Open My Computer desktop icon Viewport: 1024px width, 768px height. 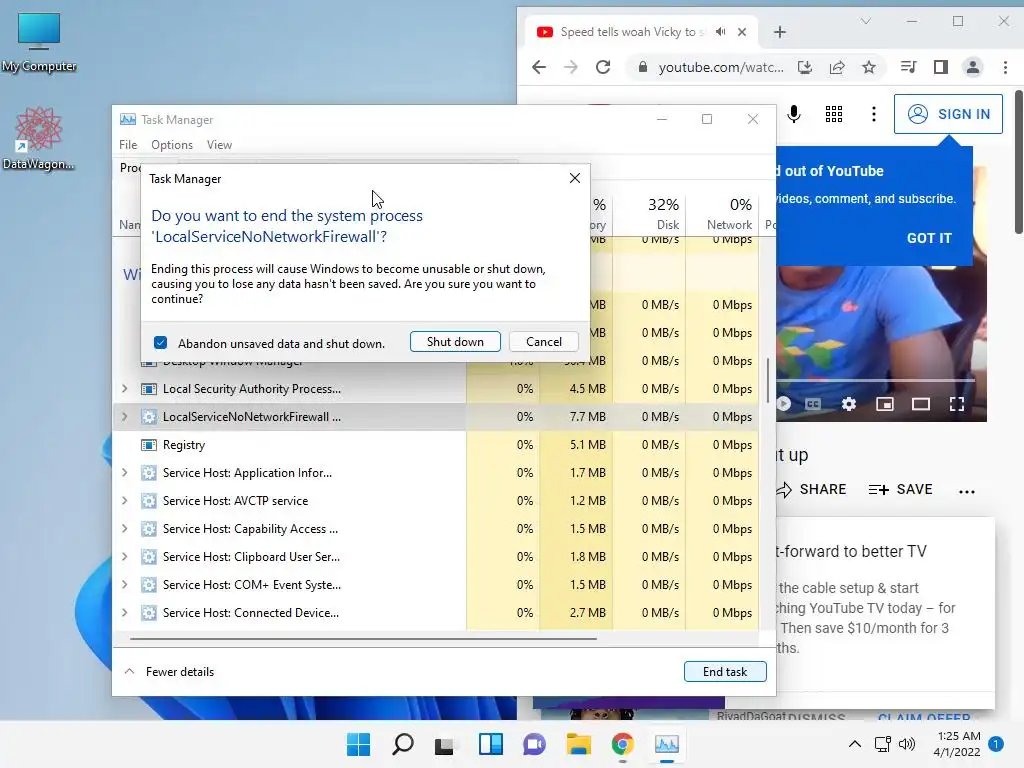pos(39,43)
